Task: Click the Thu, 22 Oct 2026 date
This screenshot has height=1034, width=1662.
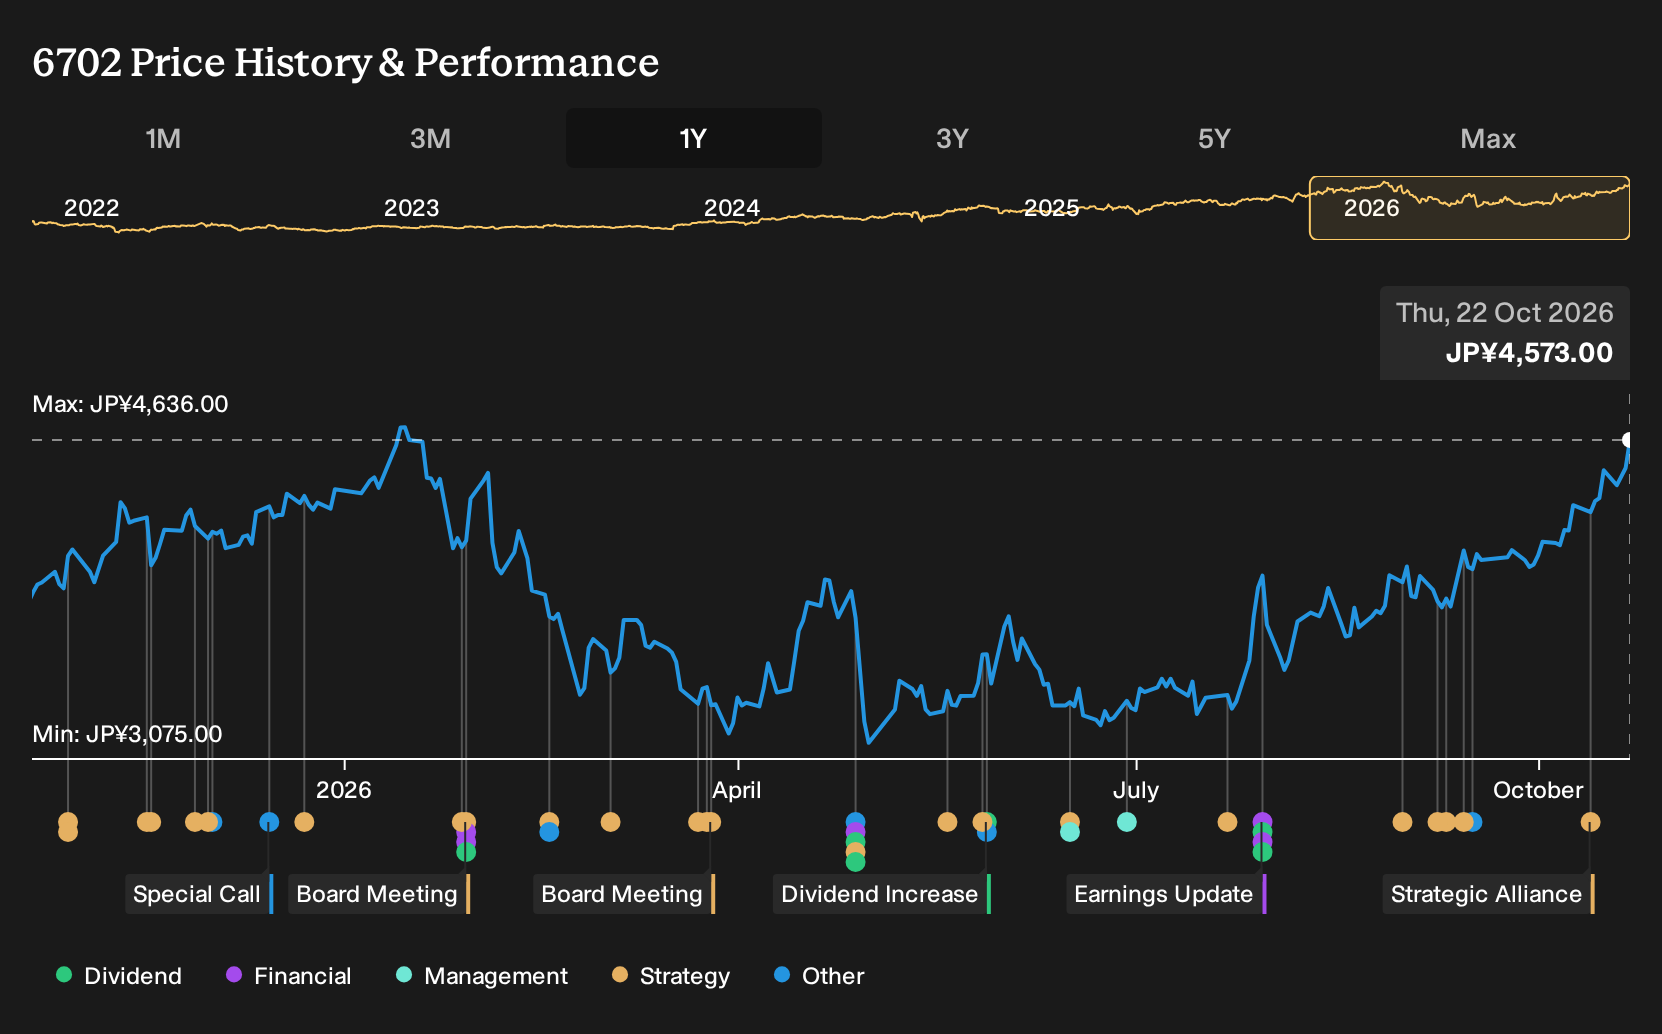Action: pyautogui.click(x=1505, y=313)
